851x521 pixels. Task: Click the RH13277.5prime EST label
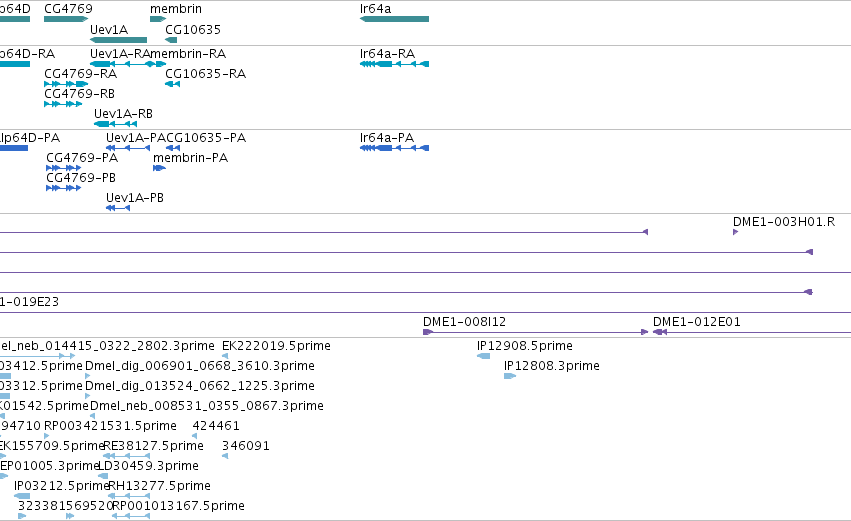click(160, 486)
